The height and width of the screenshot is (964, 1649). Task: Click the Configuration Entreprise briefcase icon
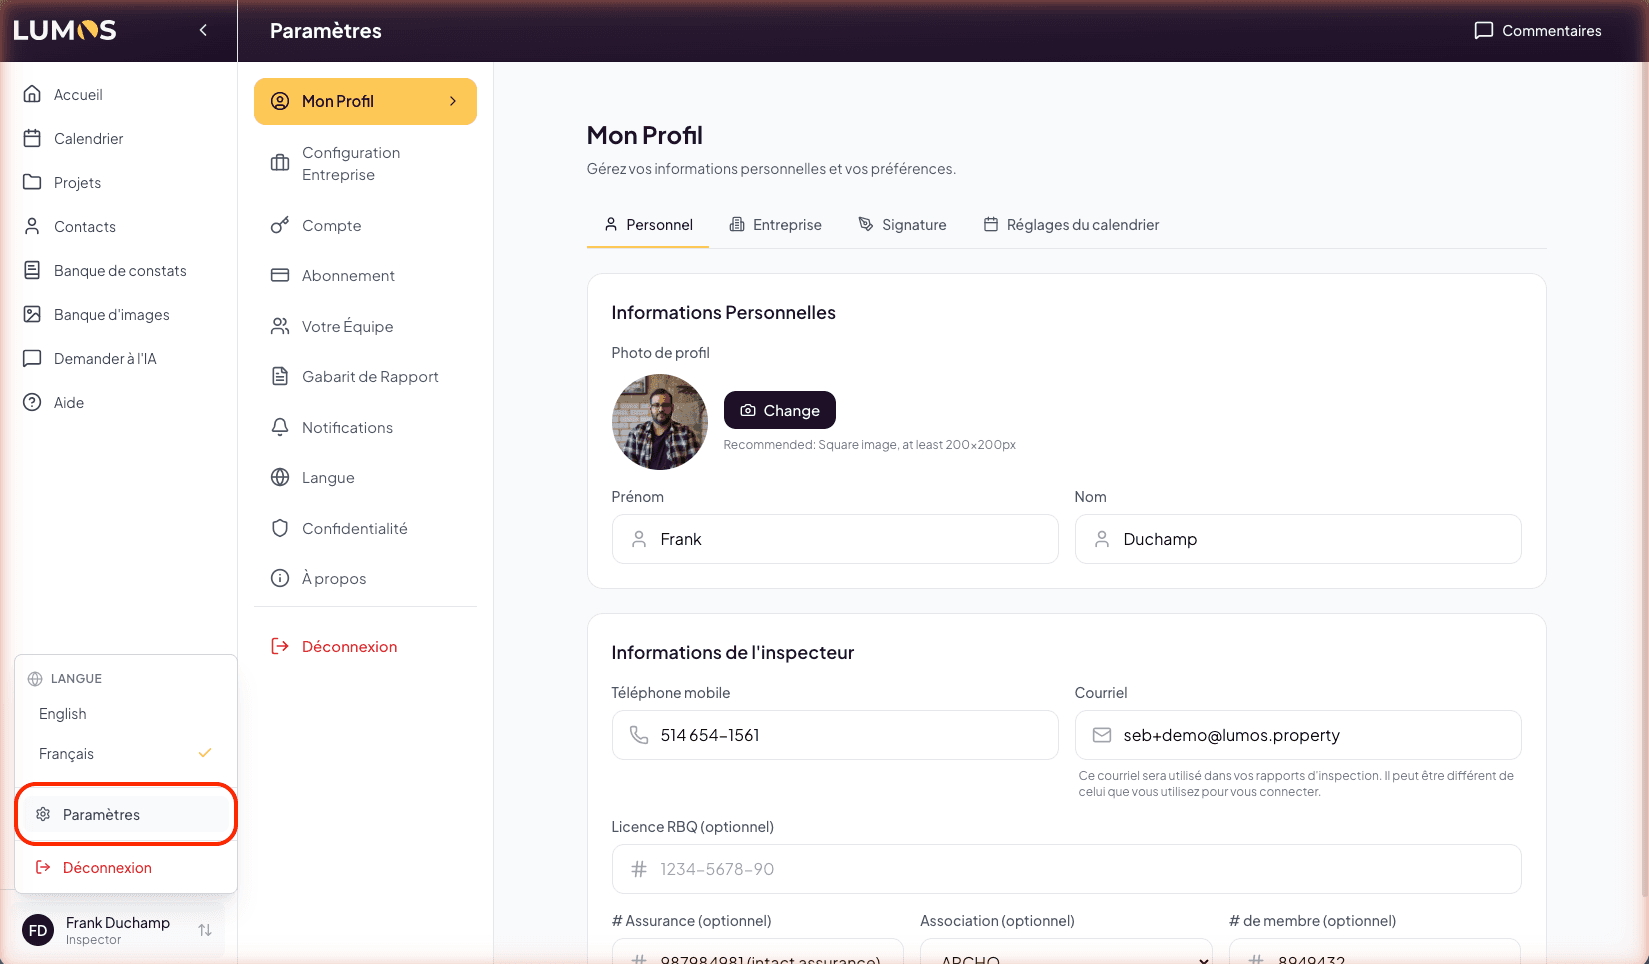click(280, 163)
